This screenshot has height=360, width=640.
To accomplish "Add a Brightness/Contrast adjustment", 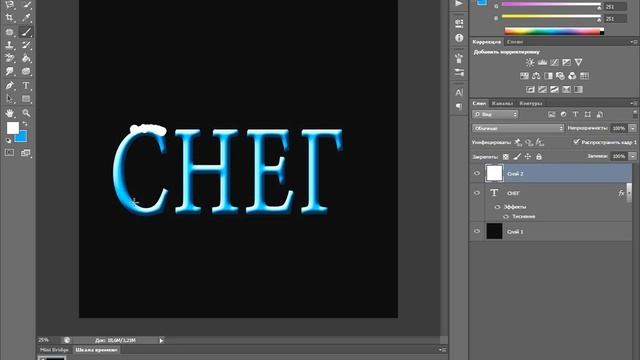I will click(530, 62).
